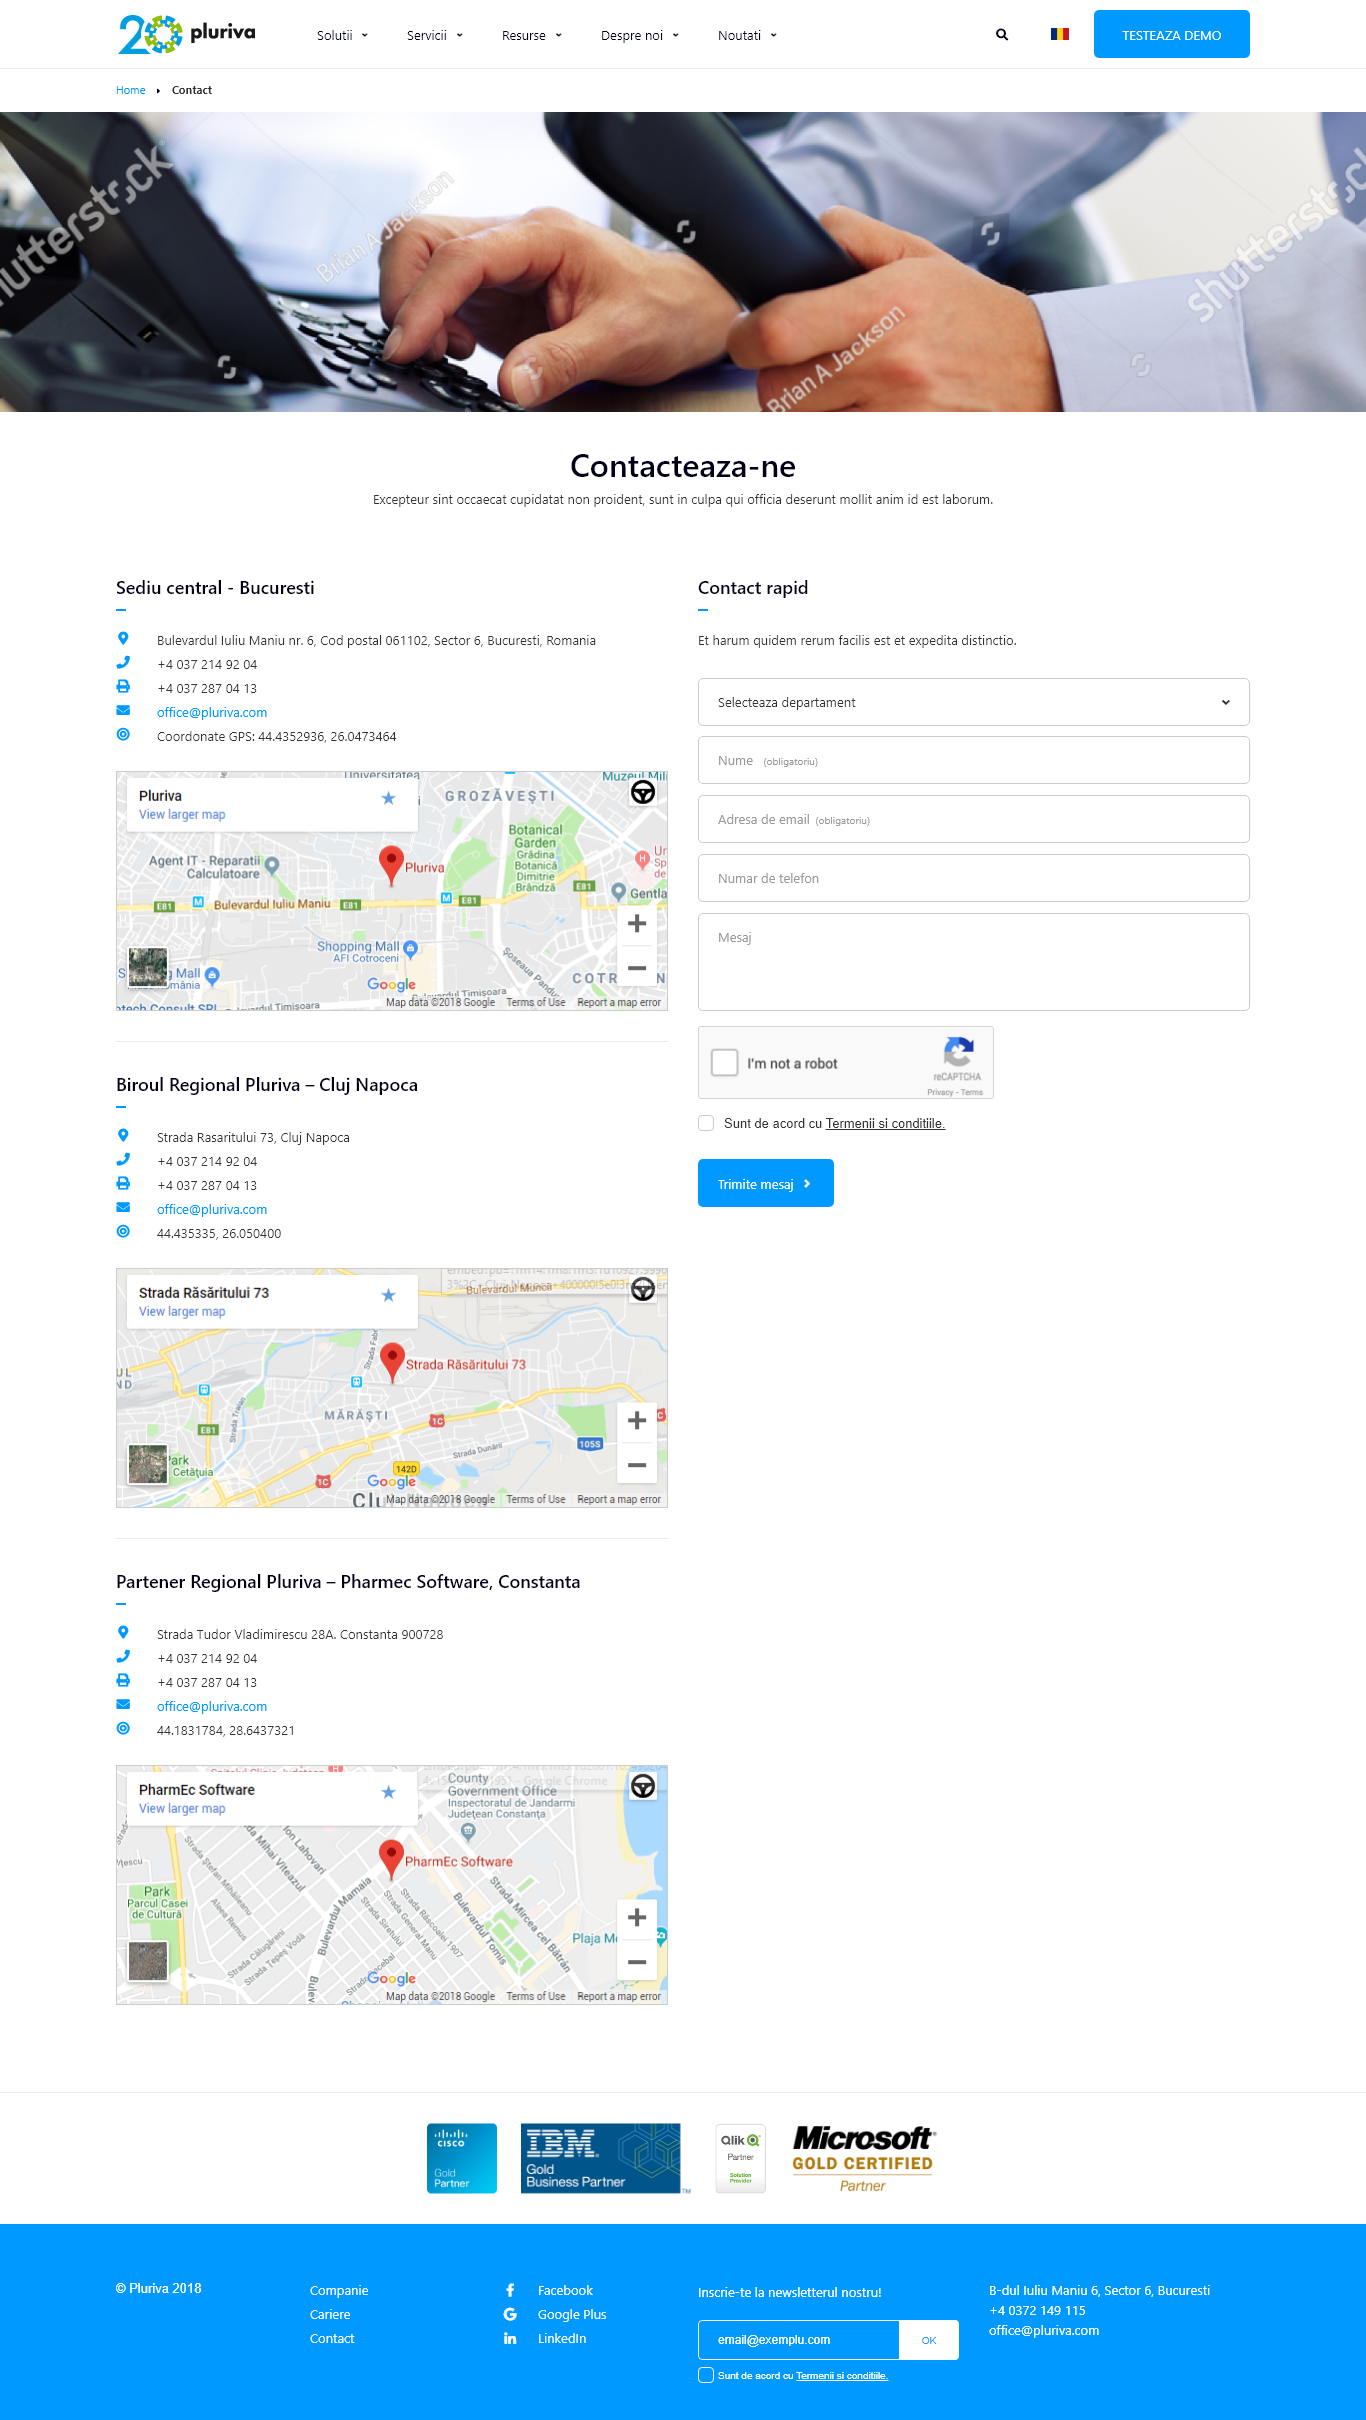Switch Pluriva map to satellite thumbnail
The height and width of the screenshot is (2420, 1366).
point(148,967)
